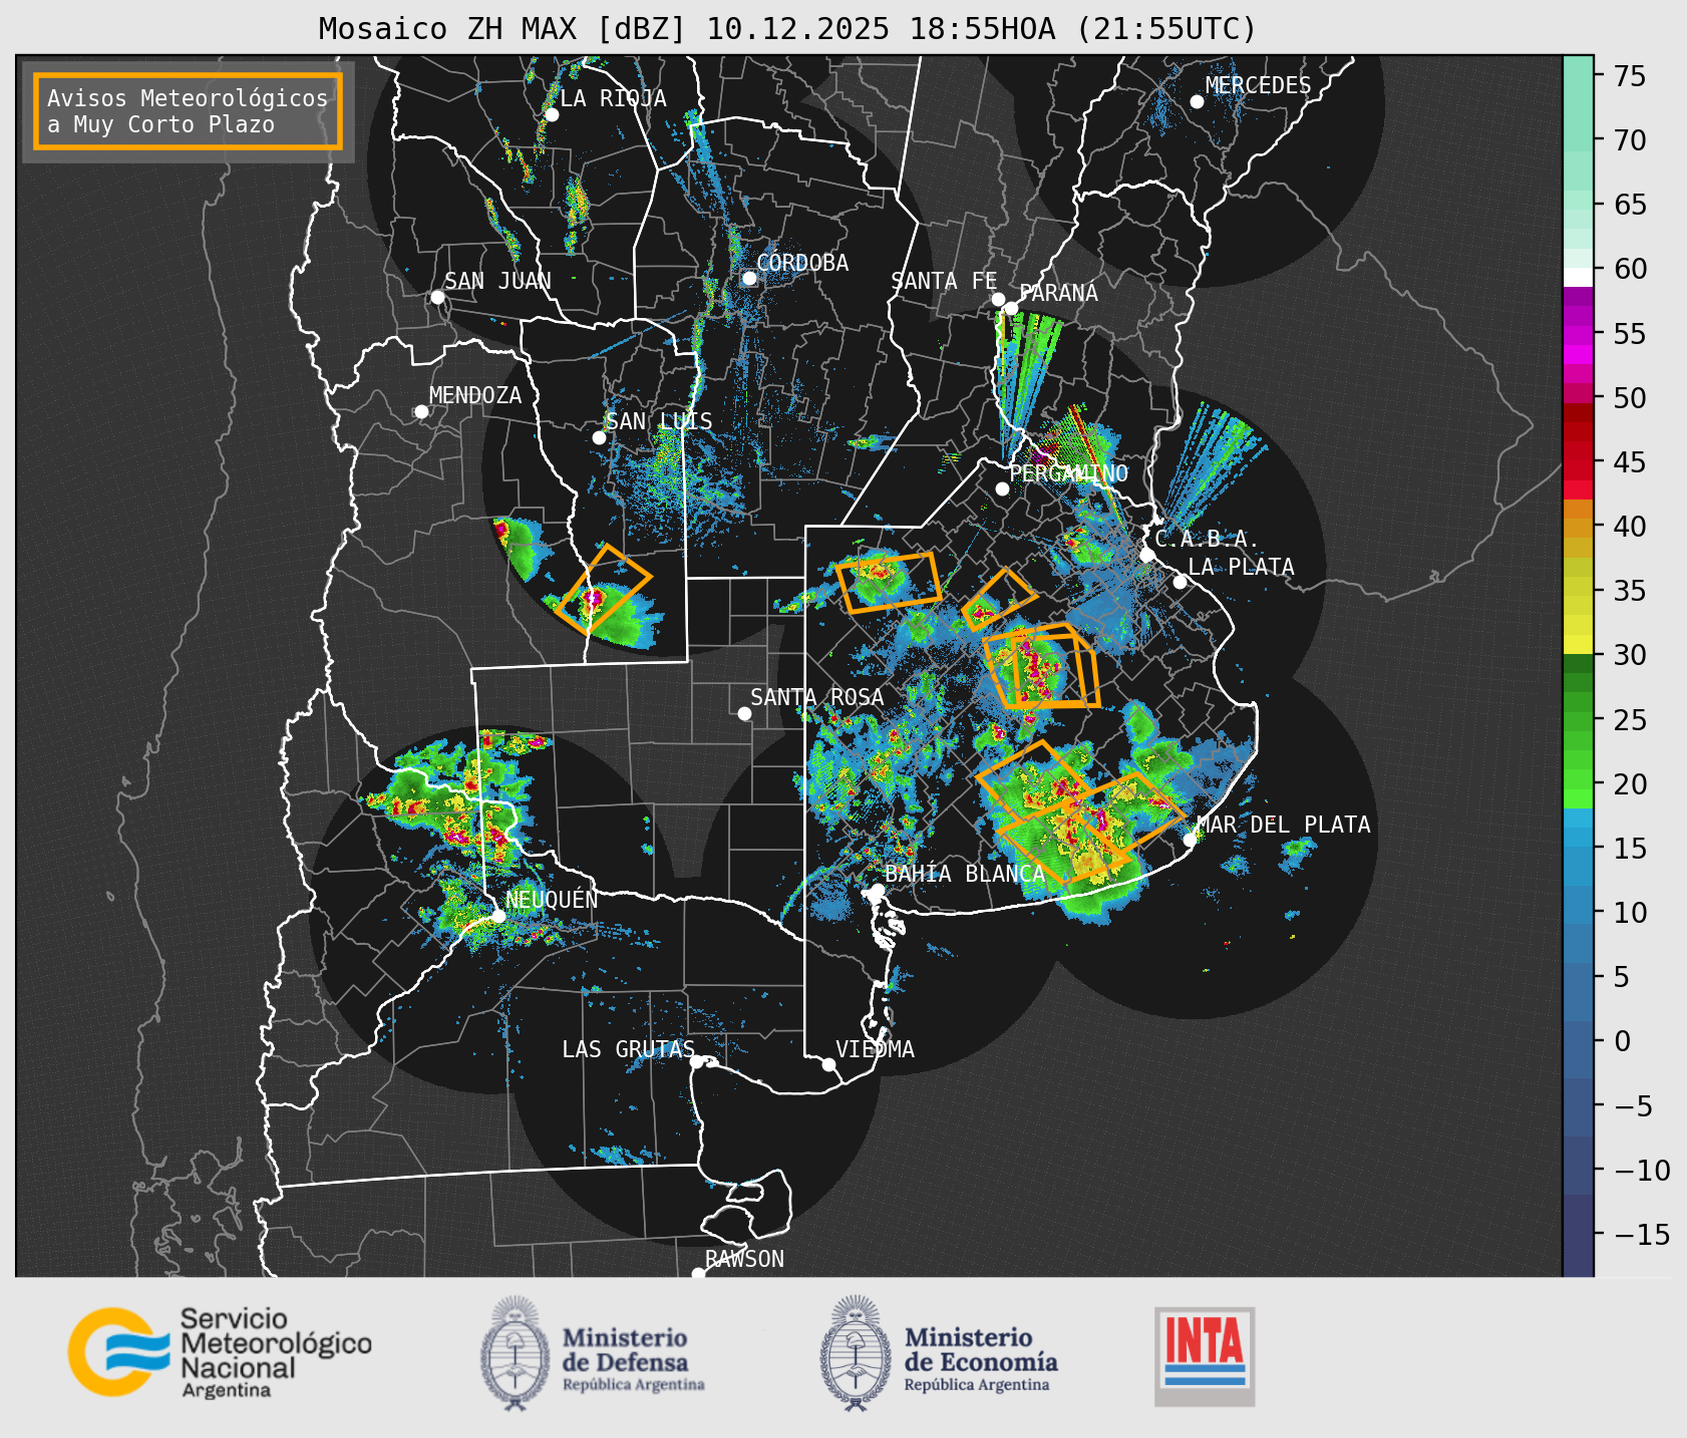The width and height of the screenshot is (1687, 1438).
Task: Click the La Rioja city label
Action: pyautogui.click(x=612, y=98)
